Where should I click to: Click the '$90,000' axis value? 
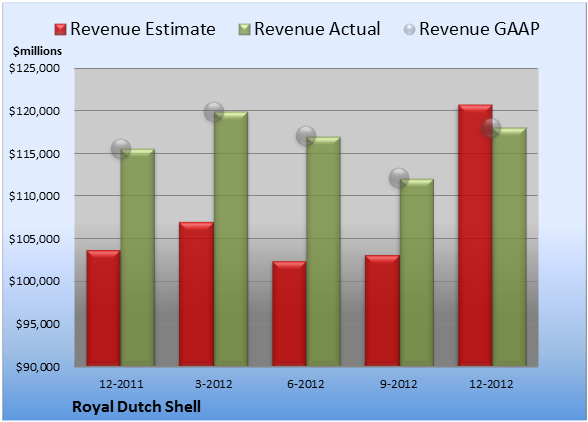pos(38,366)
